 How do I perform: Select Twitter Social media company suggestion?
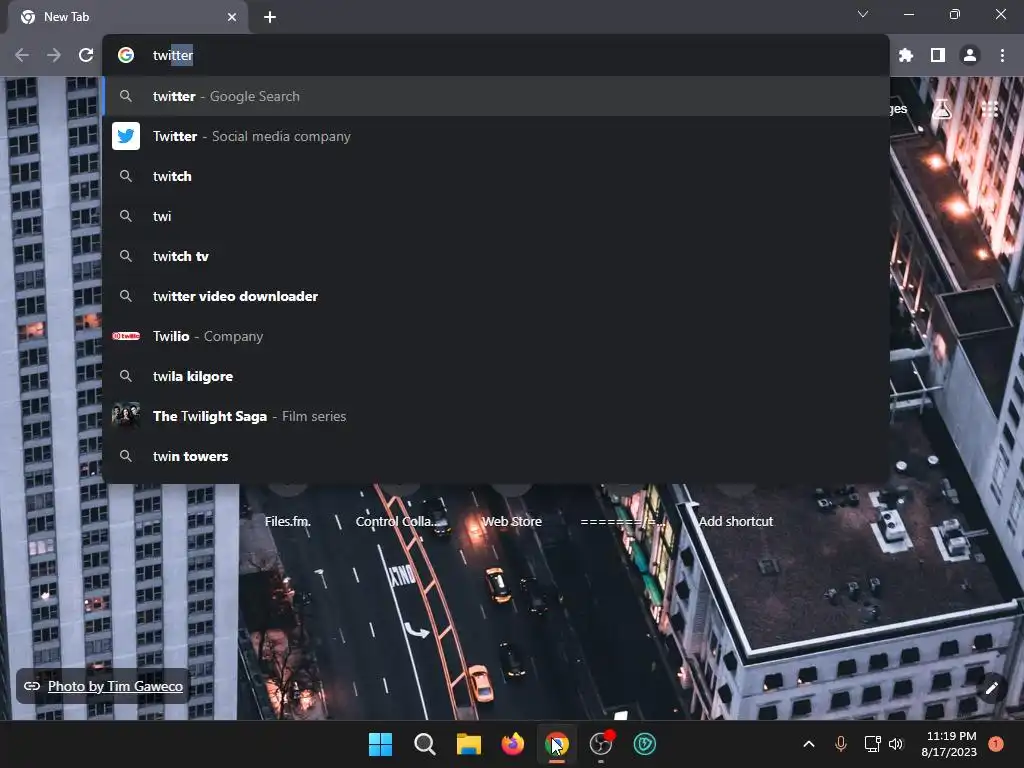pyautogui.click(x=496, y=136)
